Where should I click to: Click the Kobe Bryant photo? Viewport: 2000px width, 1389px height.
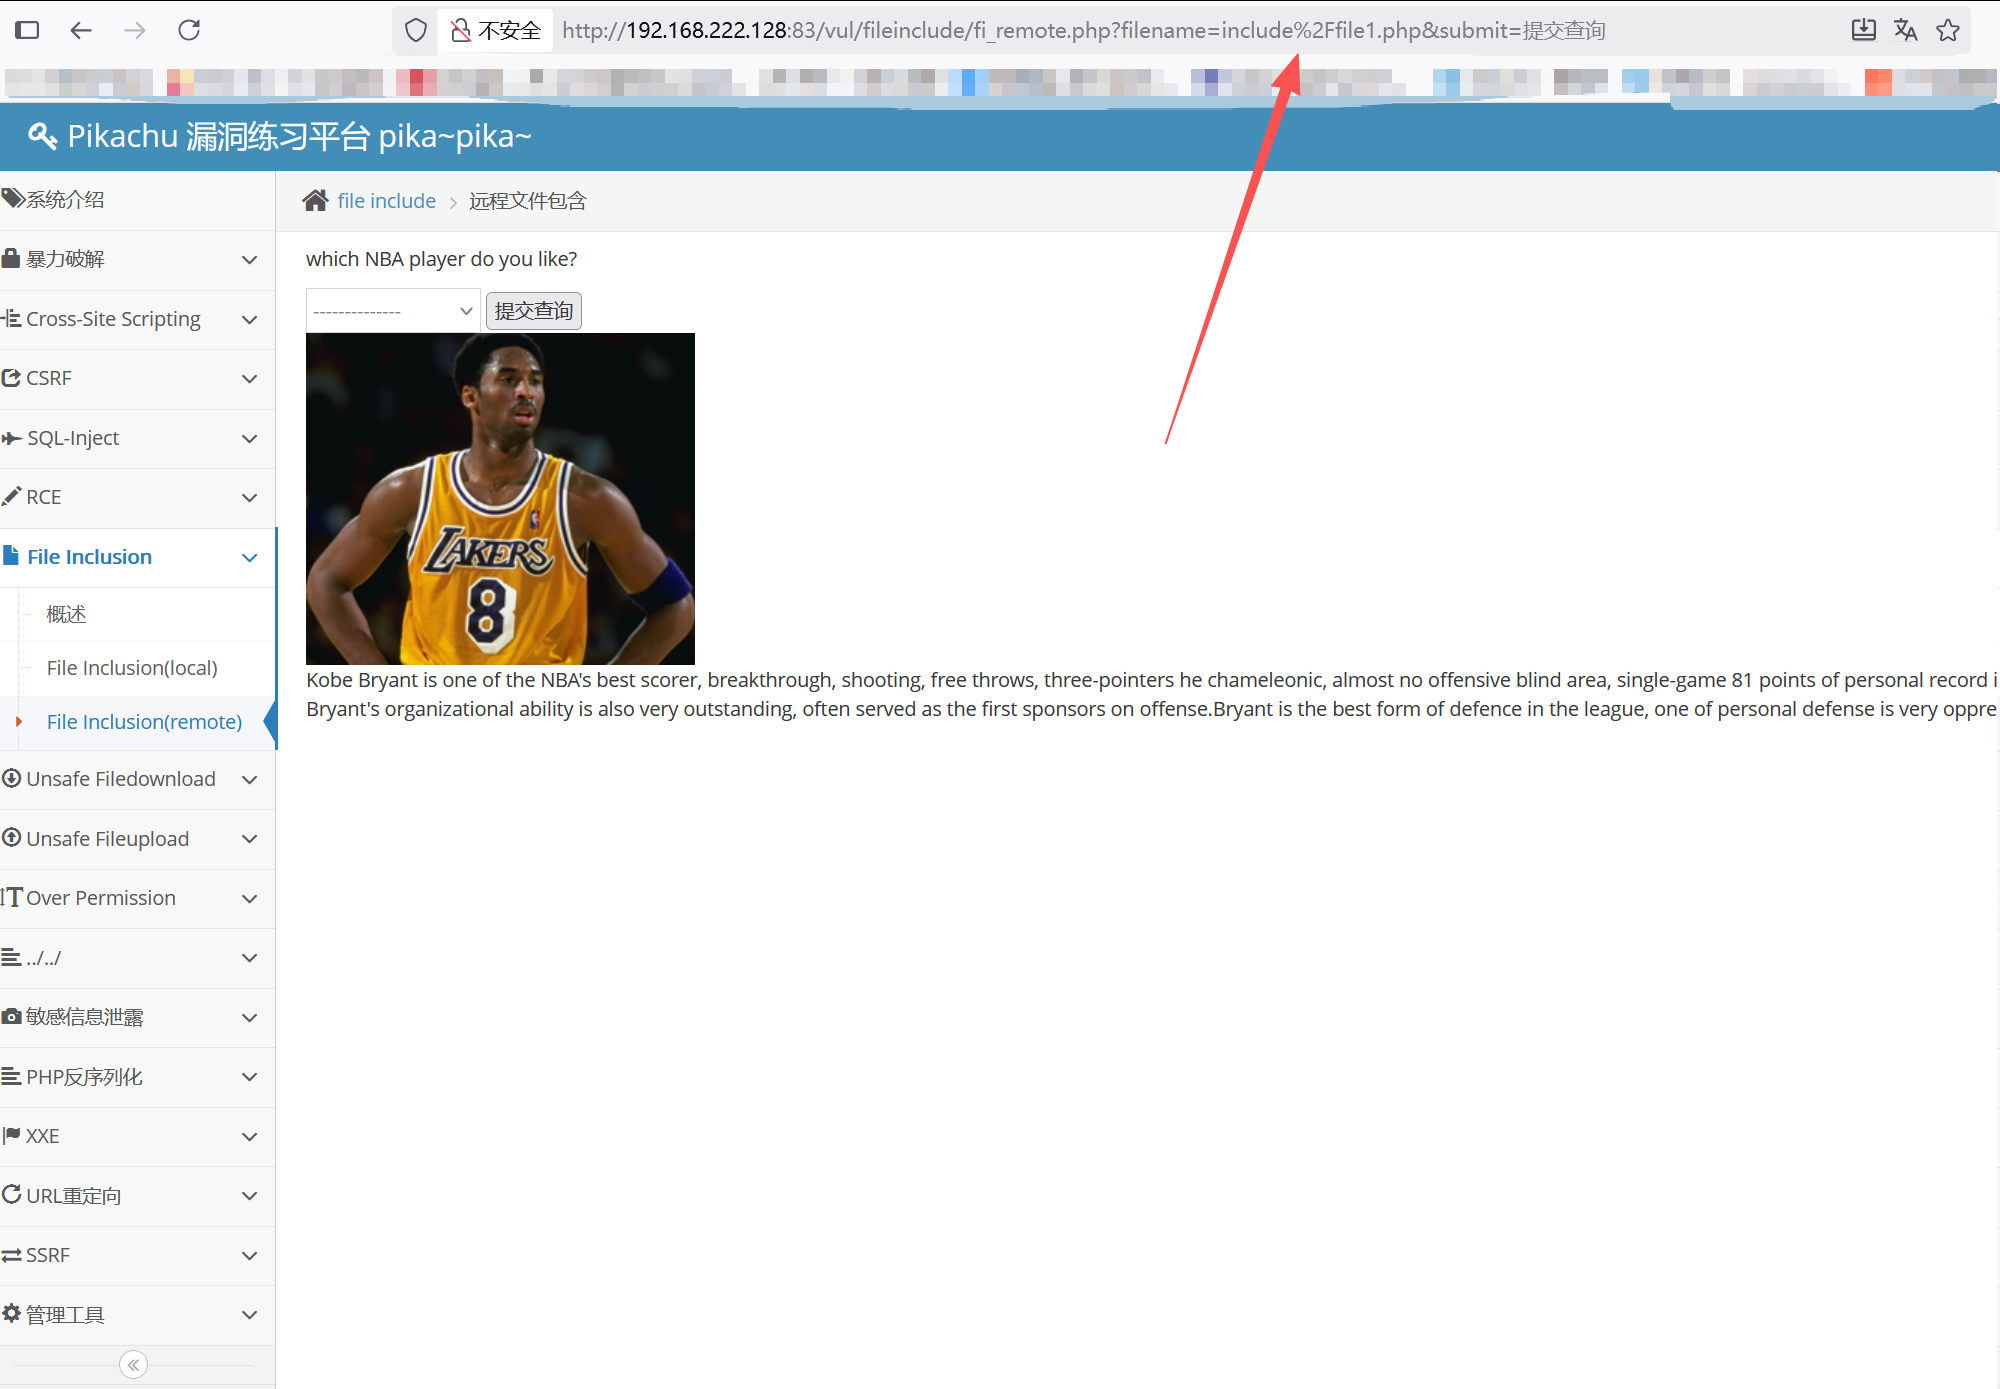[500, 498]
